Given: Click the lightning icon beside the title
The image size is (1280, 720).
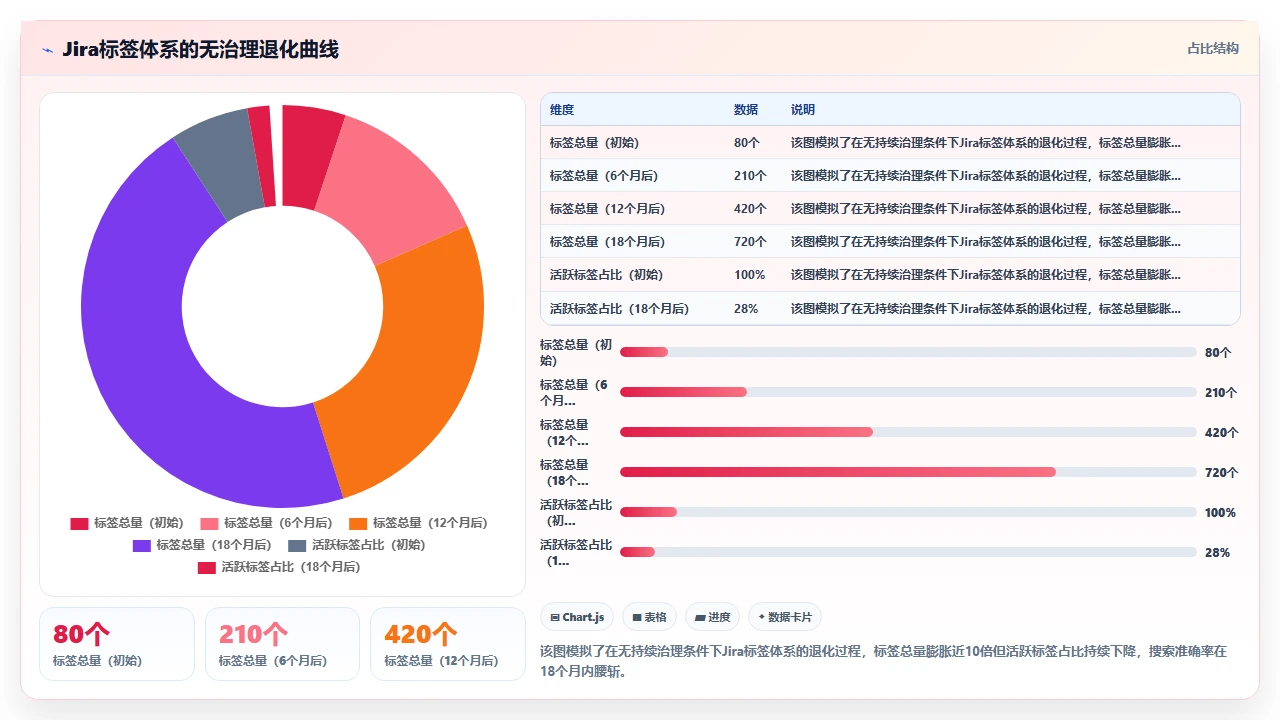Looking at the screenshot, I should tap(47, 50).
